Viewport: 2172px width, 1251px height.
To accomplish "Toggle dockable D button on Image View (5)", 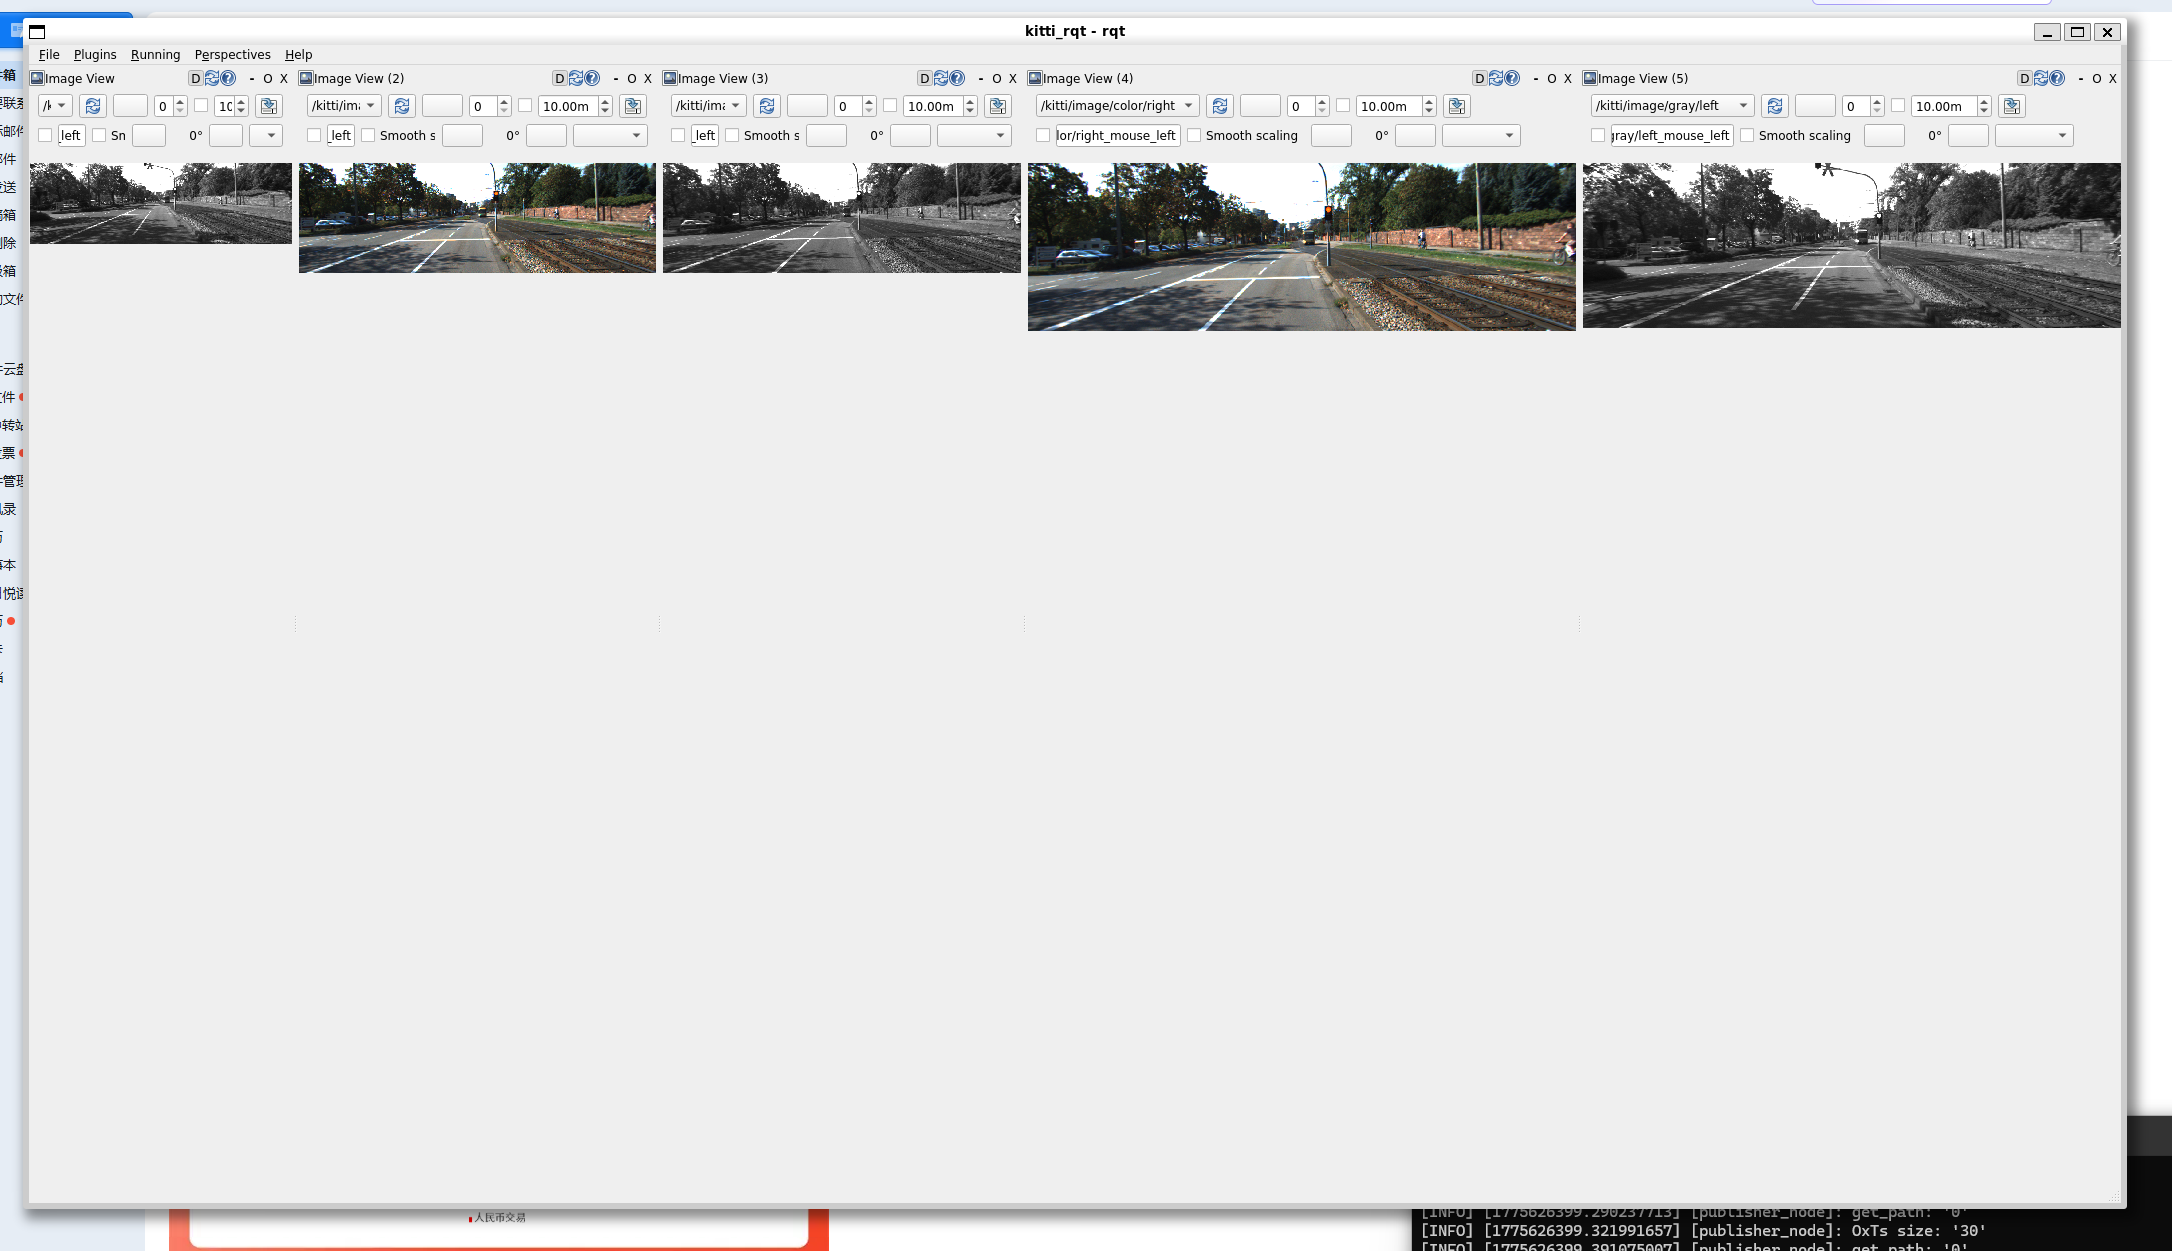I will (2025, 78).
